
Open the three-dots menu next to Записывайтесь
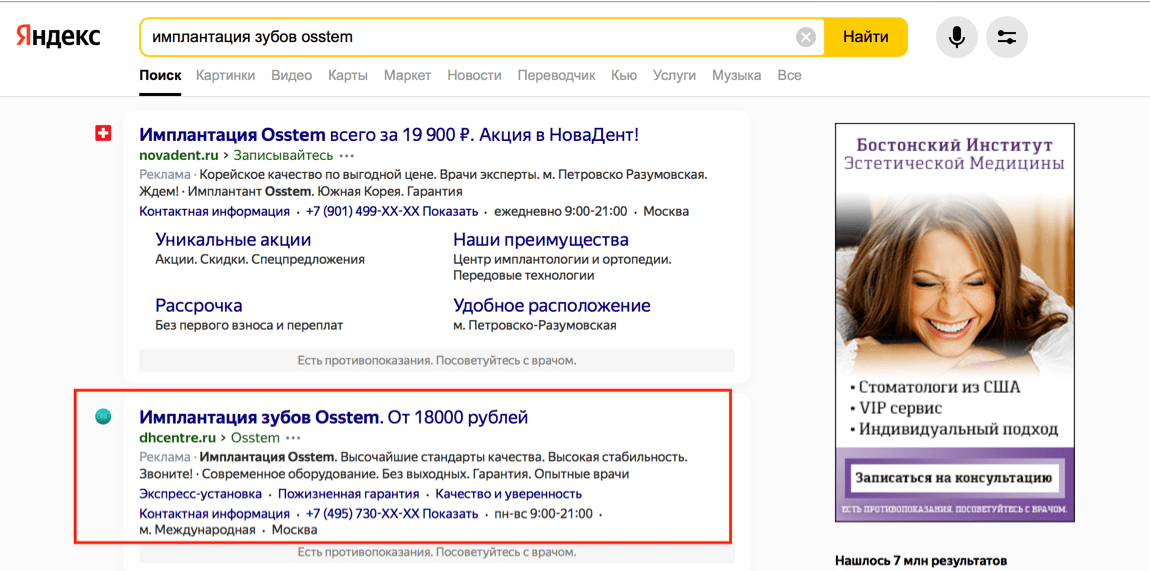347,155
